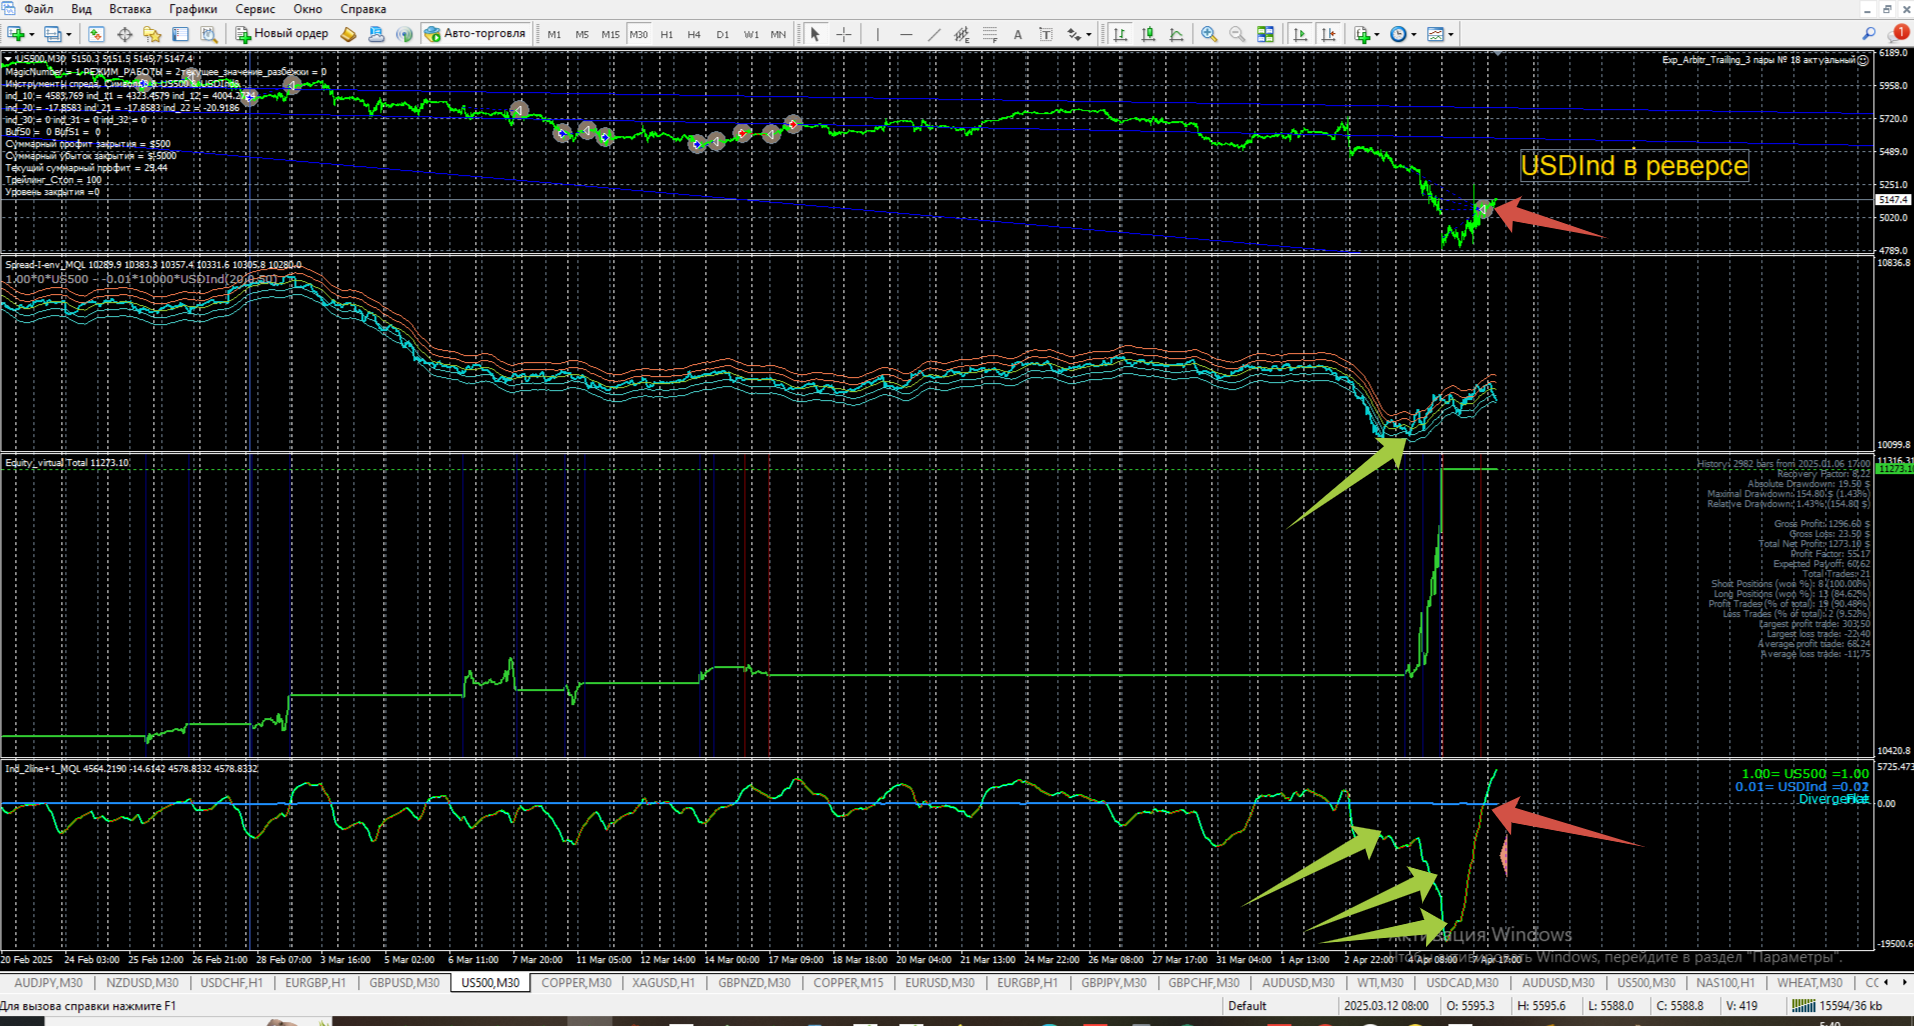Click the yellow USDInd в реверсе label
The image size is (1914, 1026).
click(1634, 166)
